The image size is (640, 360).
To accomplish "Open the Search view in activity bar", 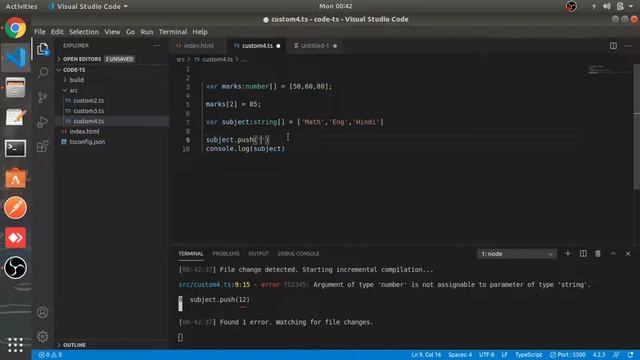I will (x=42, y=73).
